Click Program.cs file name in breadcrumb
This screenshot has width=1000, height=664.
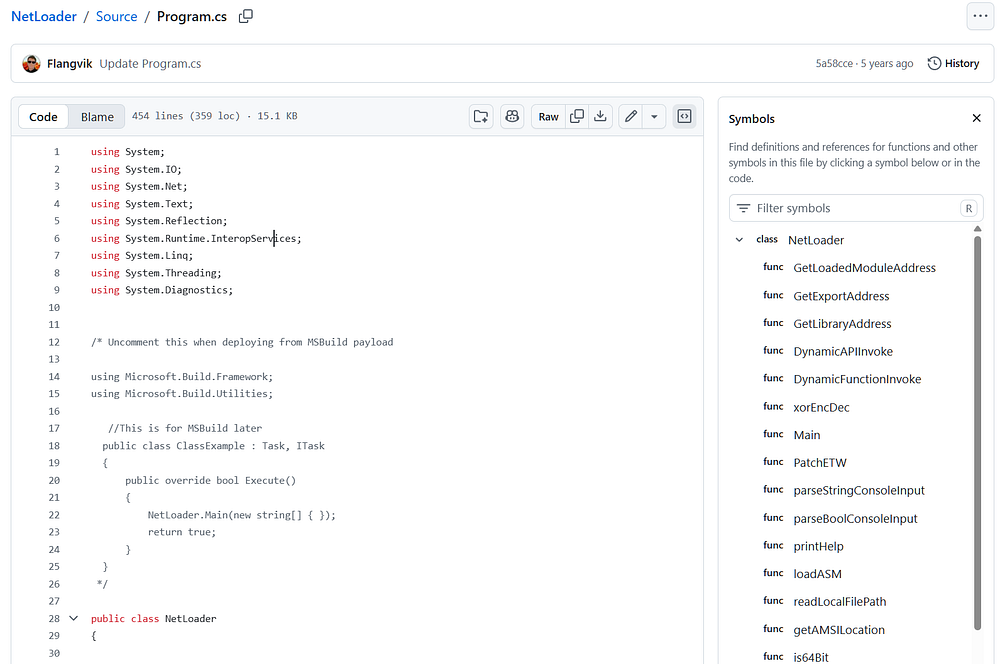191,17
